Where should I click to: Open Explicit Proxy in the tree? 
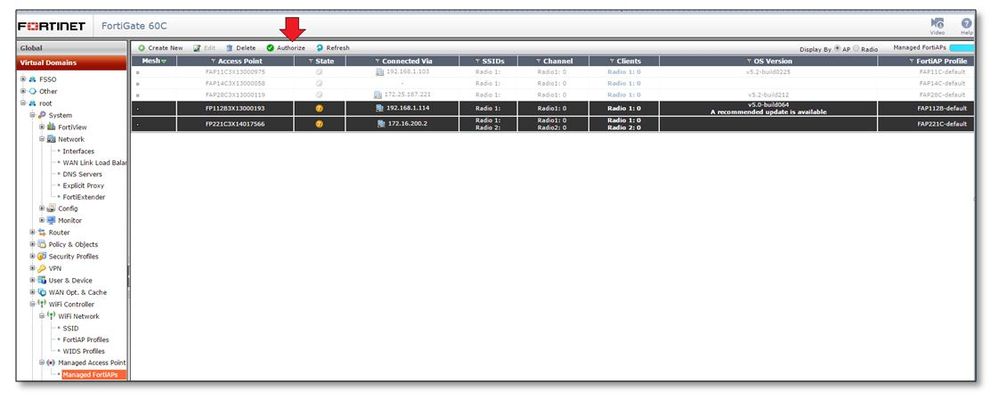(x=83, y=186)
